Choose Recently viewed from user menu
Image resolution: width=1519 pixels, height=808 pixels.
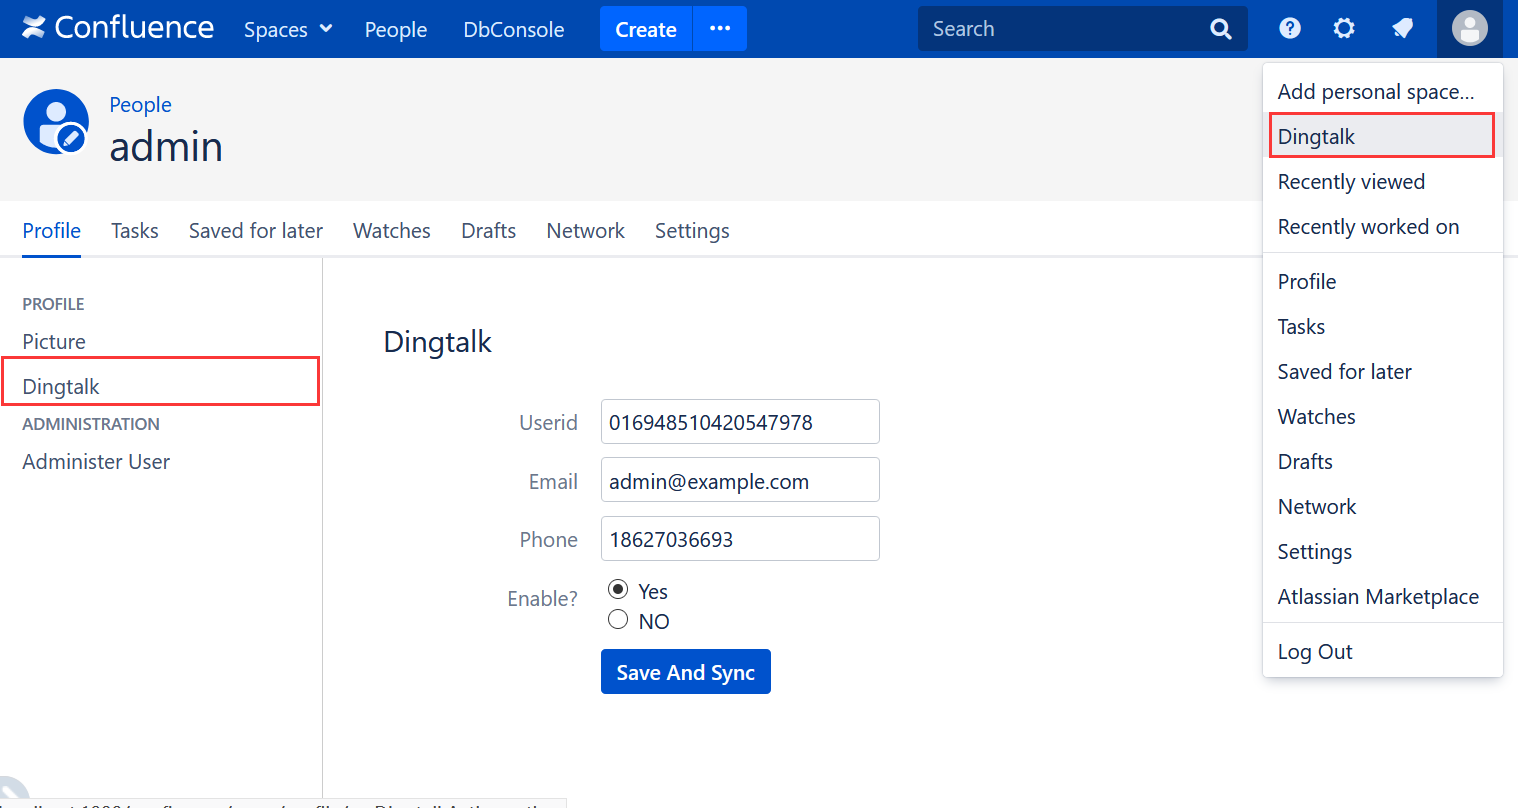point(1383,182)
